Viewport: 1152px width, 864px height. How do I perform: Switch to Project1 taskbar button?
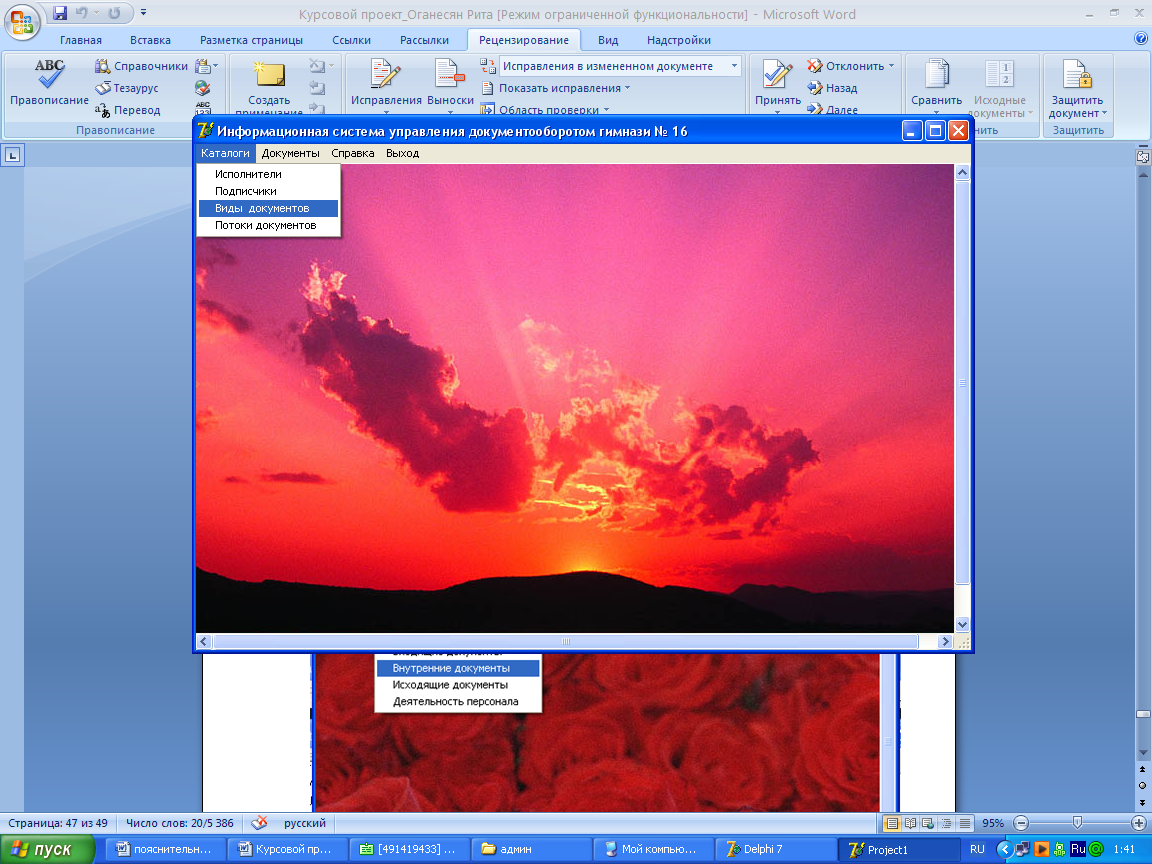[901, 849]
